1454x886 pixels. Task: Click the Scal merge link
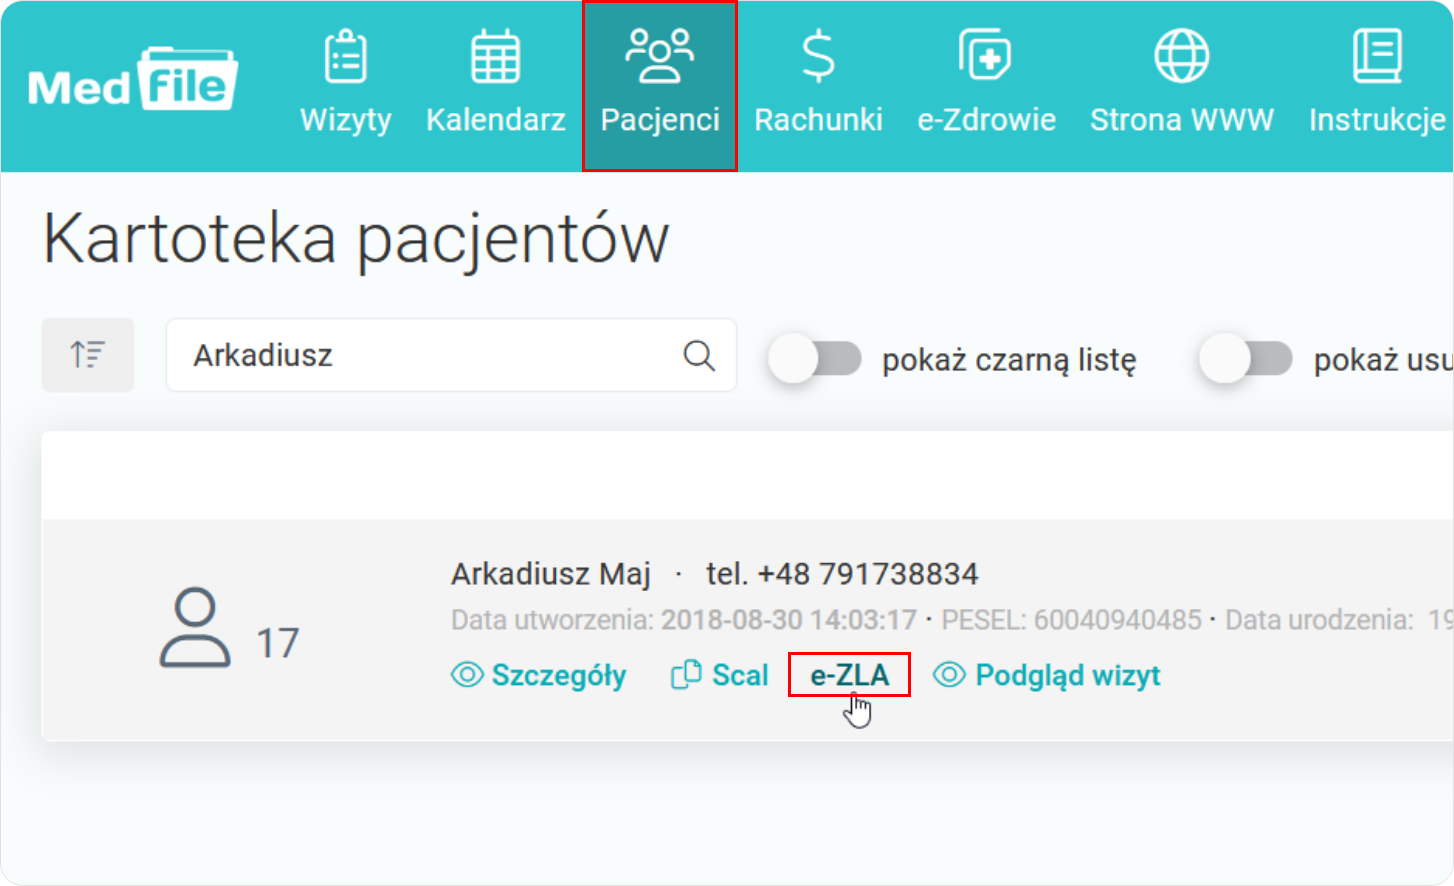coord(720,676)
